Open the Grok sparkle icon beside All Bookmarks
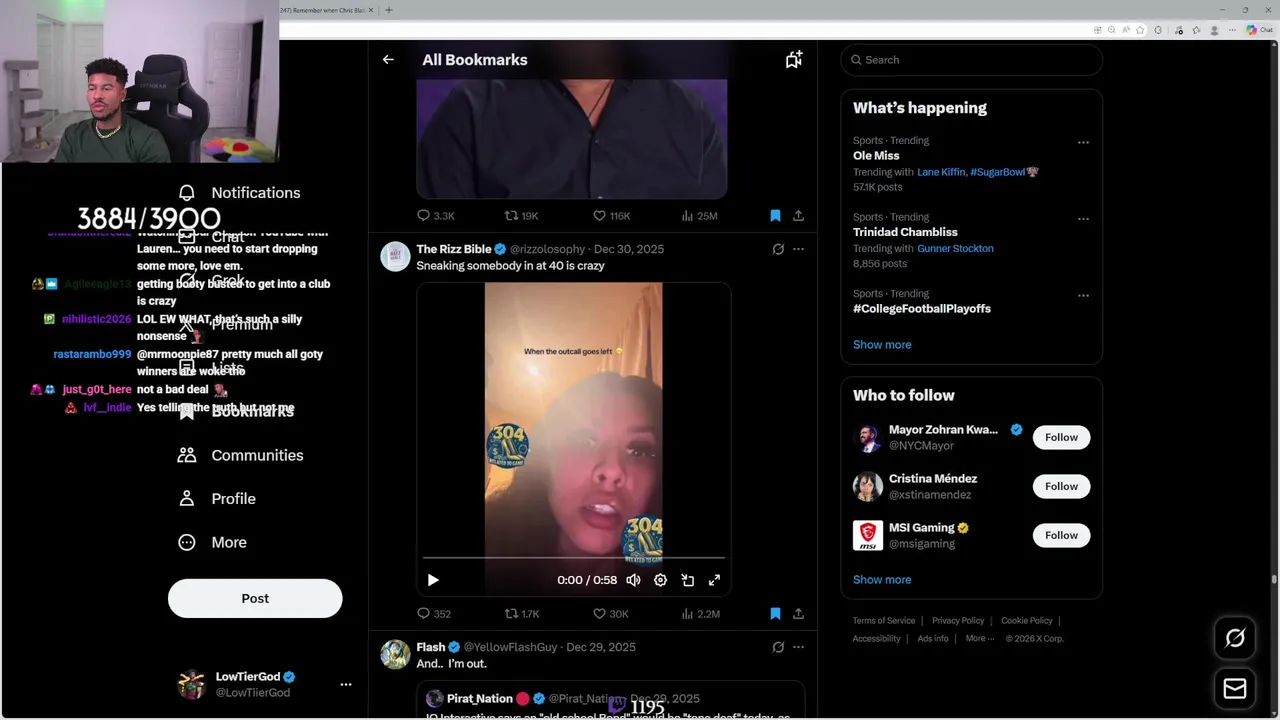1280x720 pixels. (x=794, y=60)
